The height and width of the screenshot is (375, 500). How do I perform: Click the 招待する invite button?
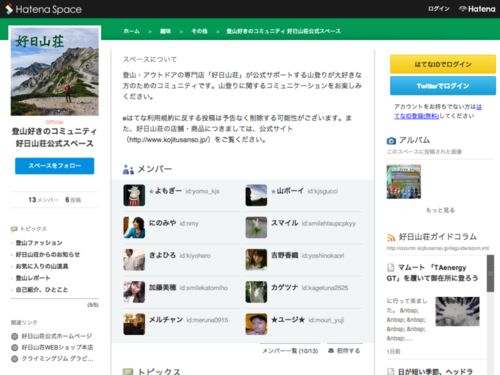coord(345,351)
